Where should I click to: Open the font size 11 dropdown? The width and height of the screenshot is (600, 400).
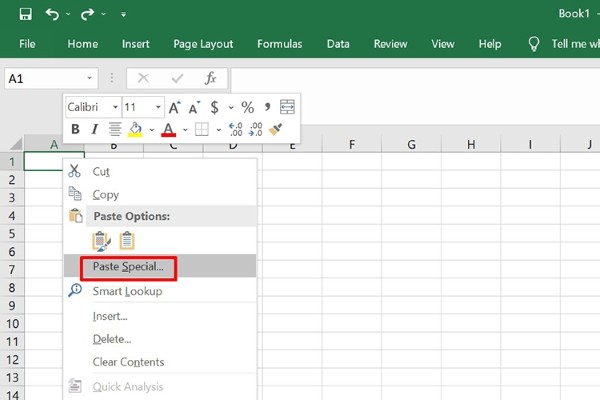158,107
